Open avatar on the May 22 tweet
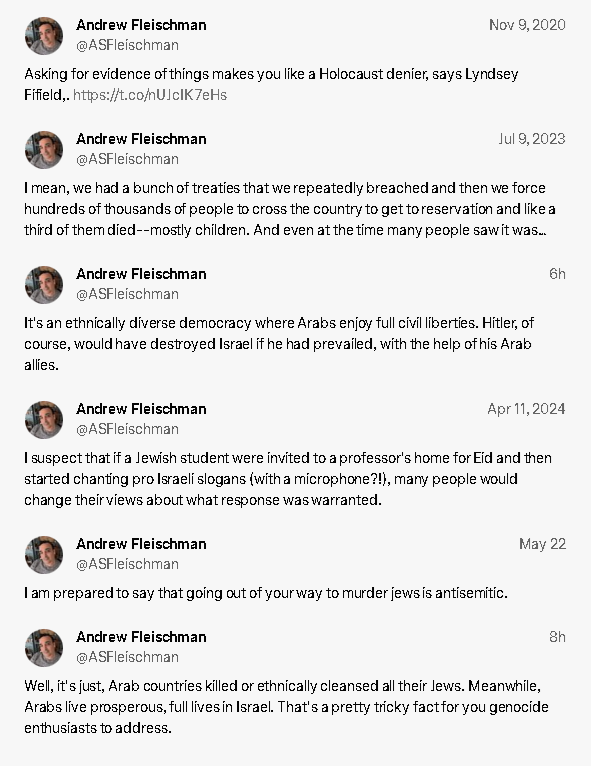Image resolution: width=591 pixels, height=766 pixels. click(x=44, y=554)
